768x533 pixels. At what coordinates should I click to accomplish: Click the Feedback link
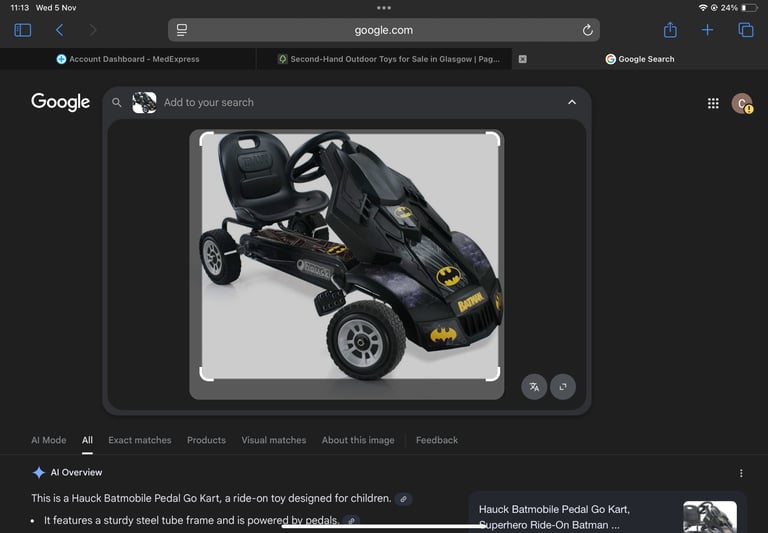[436, 440]
